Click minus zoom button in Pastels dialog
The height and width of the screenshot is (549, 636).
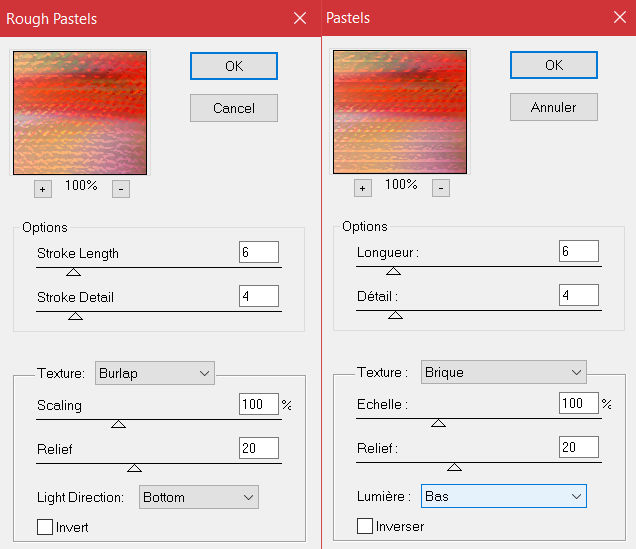point(441,188)
